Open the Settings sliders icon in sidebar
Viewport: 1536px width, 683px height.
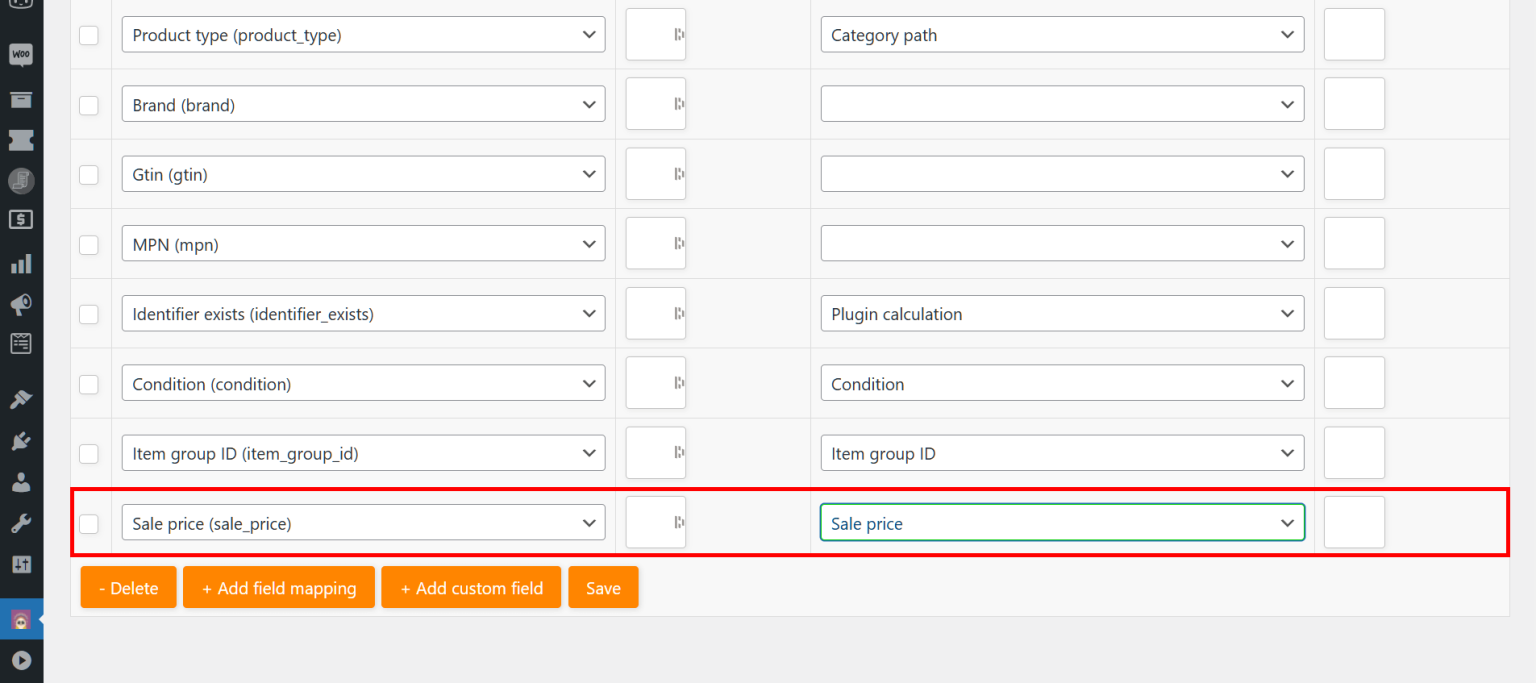coord(21,563)
